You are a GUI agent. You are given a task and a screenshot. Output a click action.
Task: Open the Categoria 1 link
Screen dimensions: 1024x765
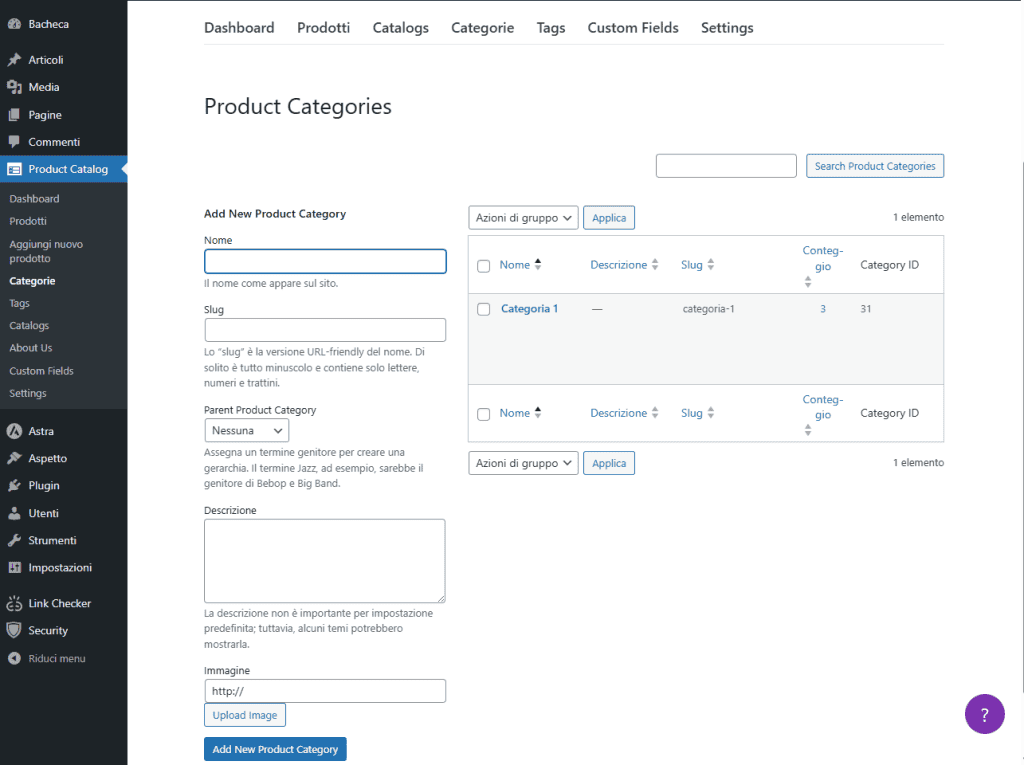pos(529,308)
